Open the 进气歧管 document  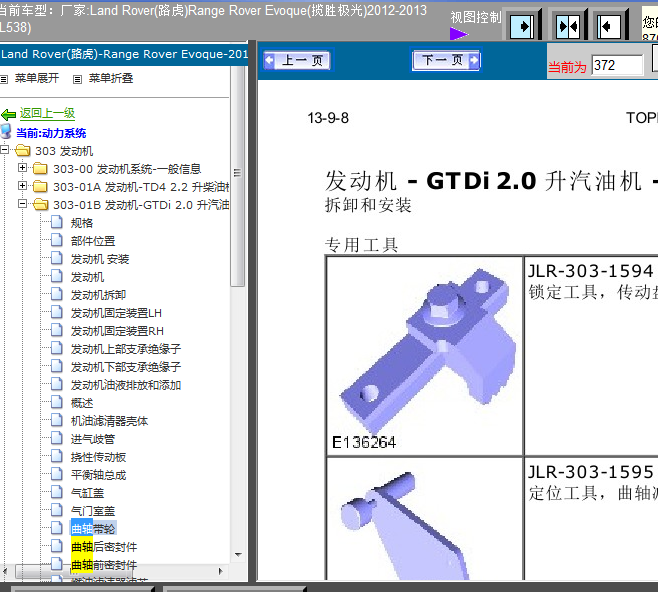[93, 439]
